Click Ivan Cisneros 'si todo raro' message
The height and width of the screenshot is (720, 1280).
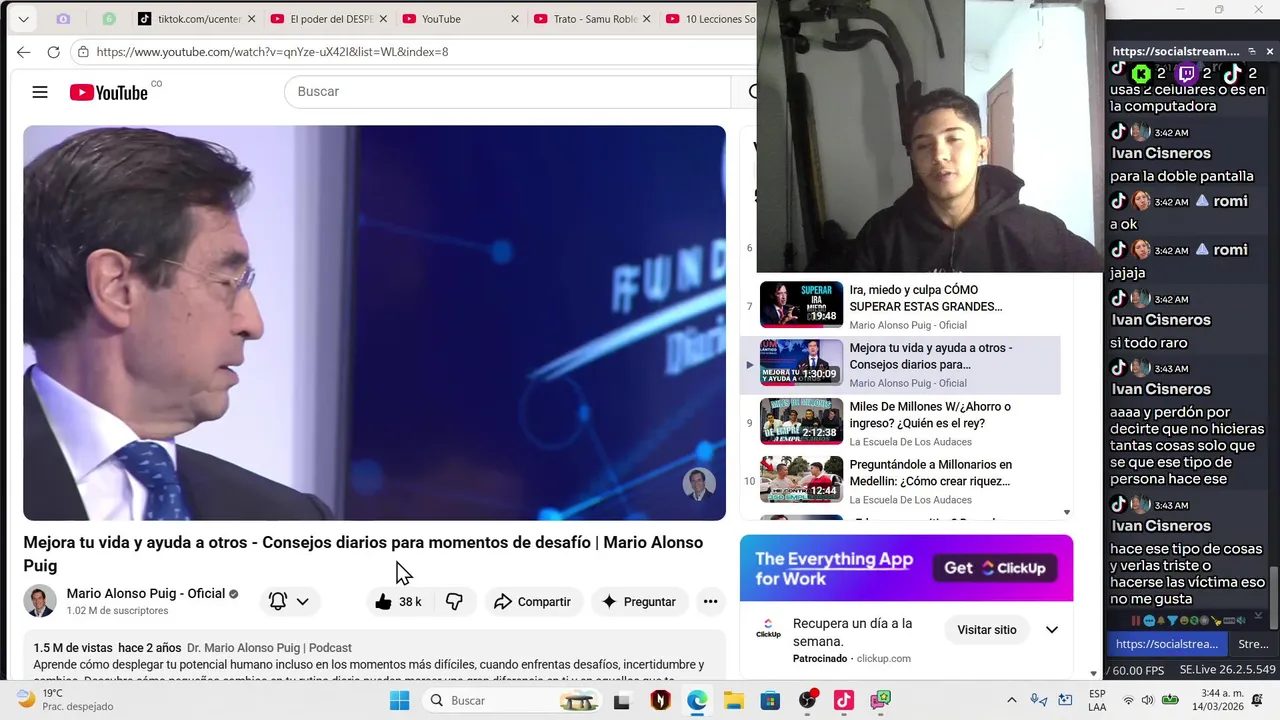click(1149, 343)
